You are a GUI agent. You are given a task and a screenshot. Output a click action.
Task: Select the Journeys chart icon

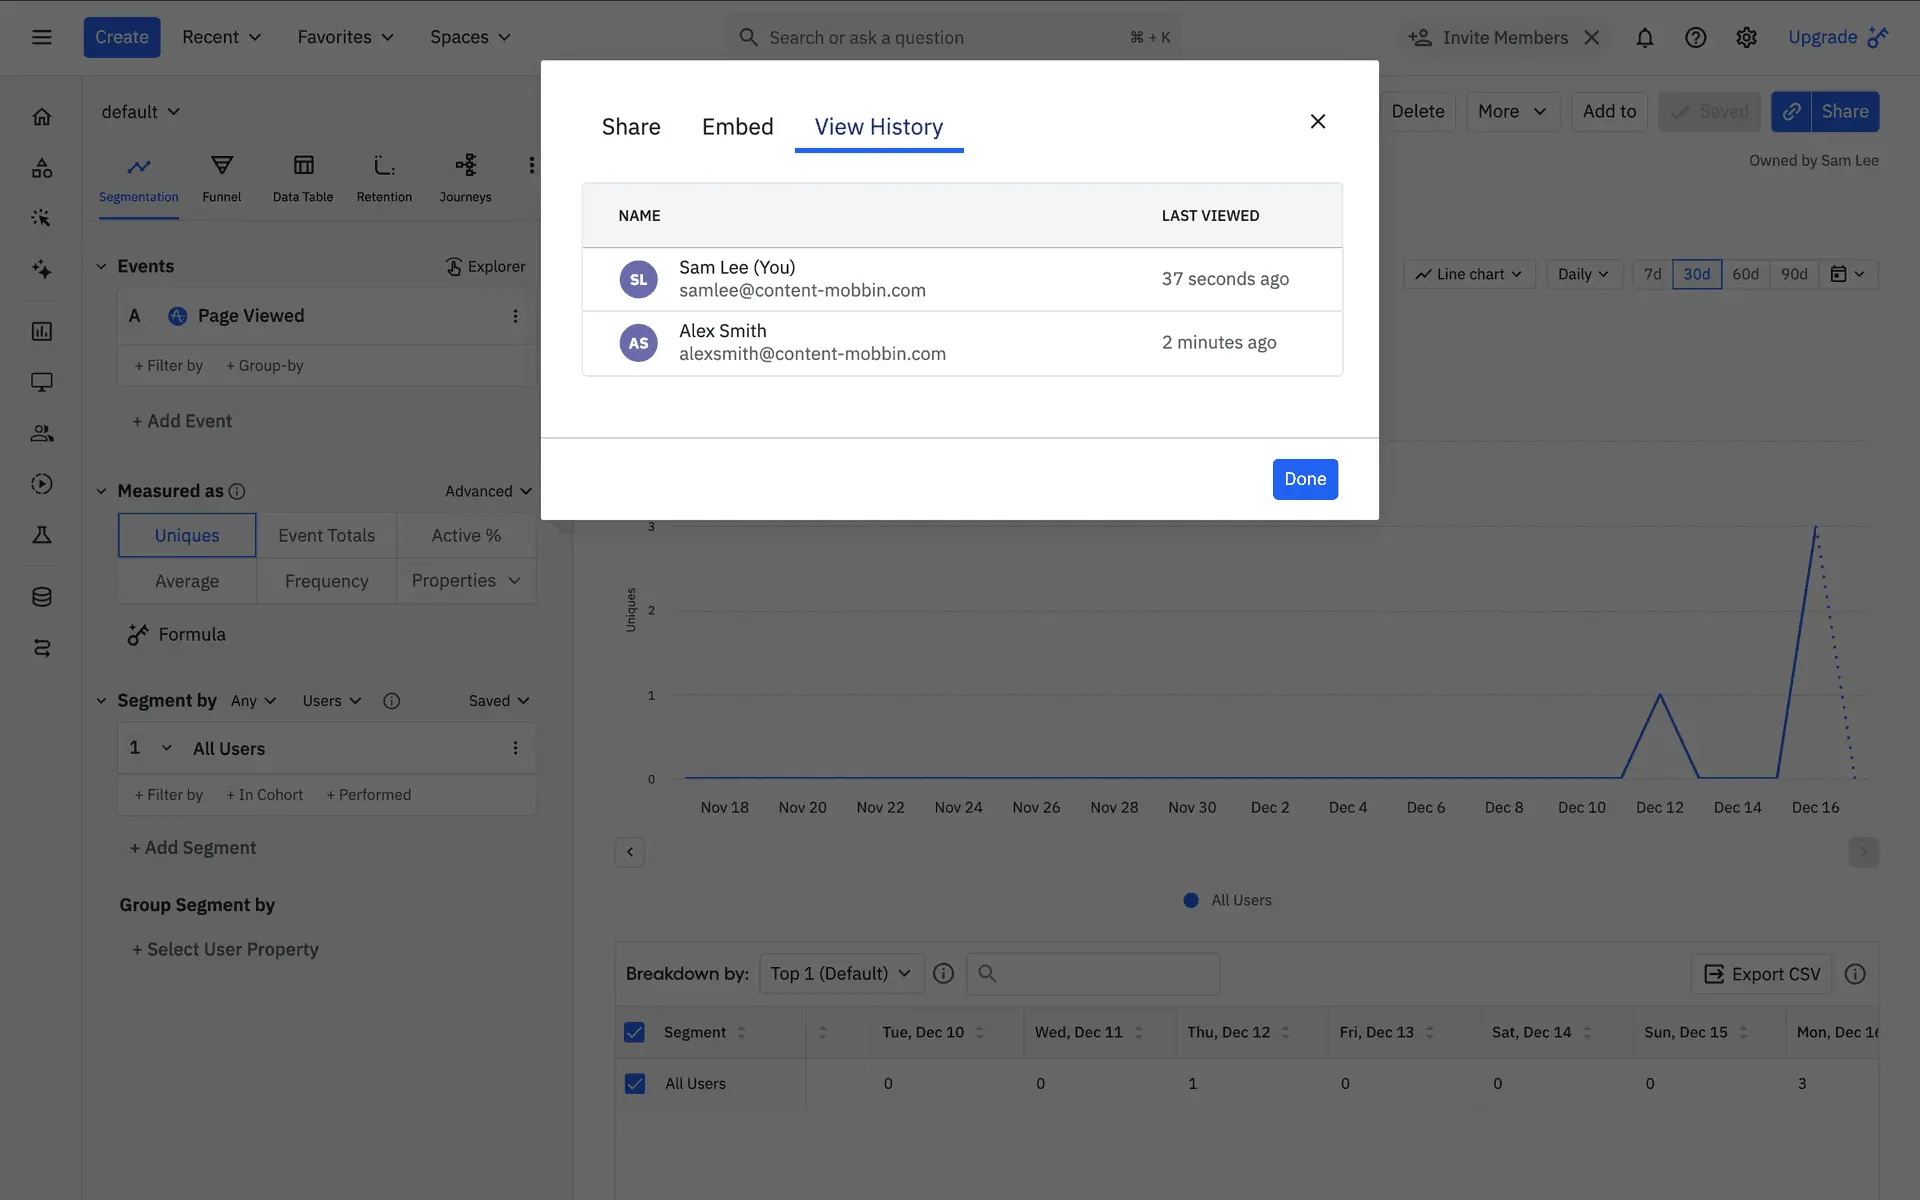point(465,166)
